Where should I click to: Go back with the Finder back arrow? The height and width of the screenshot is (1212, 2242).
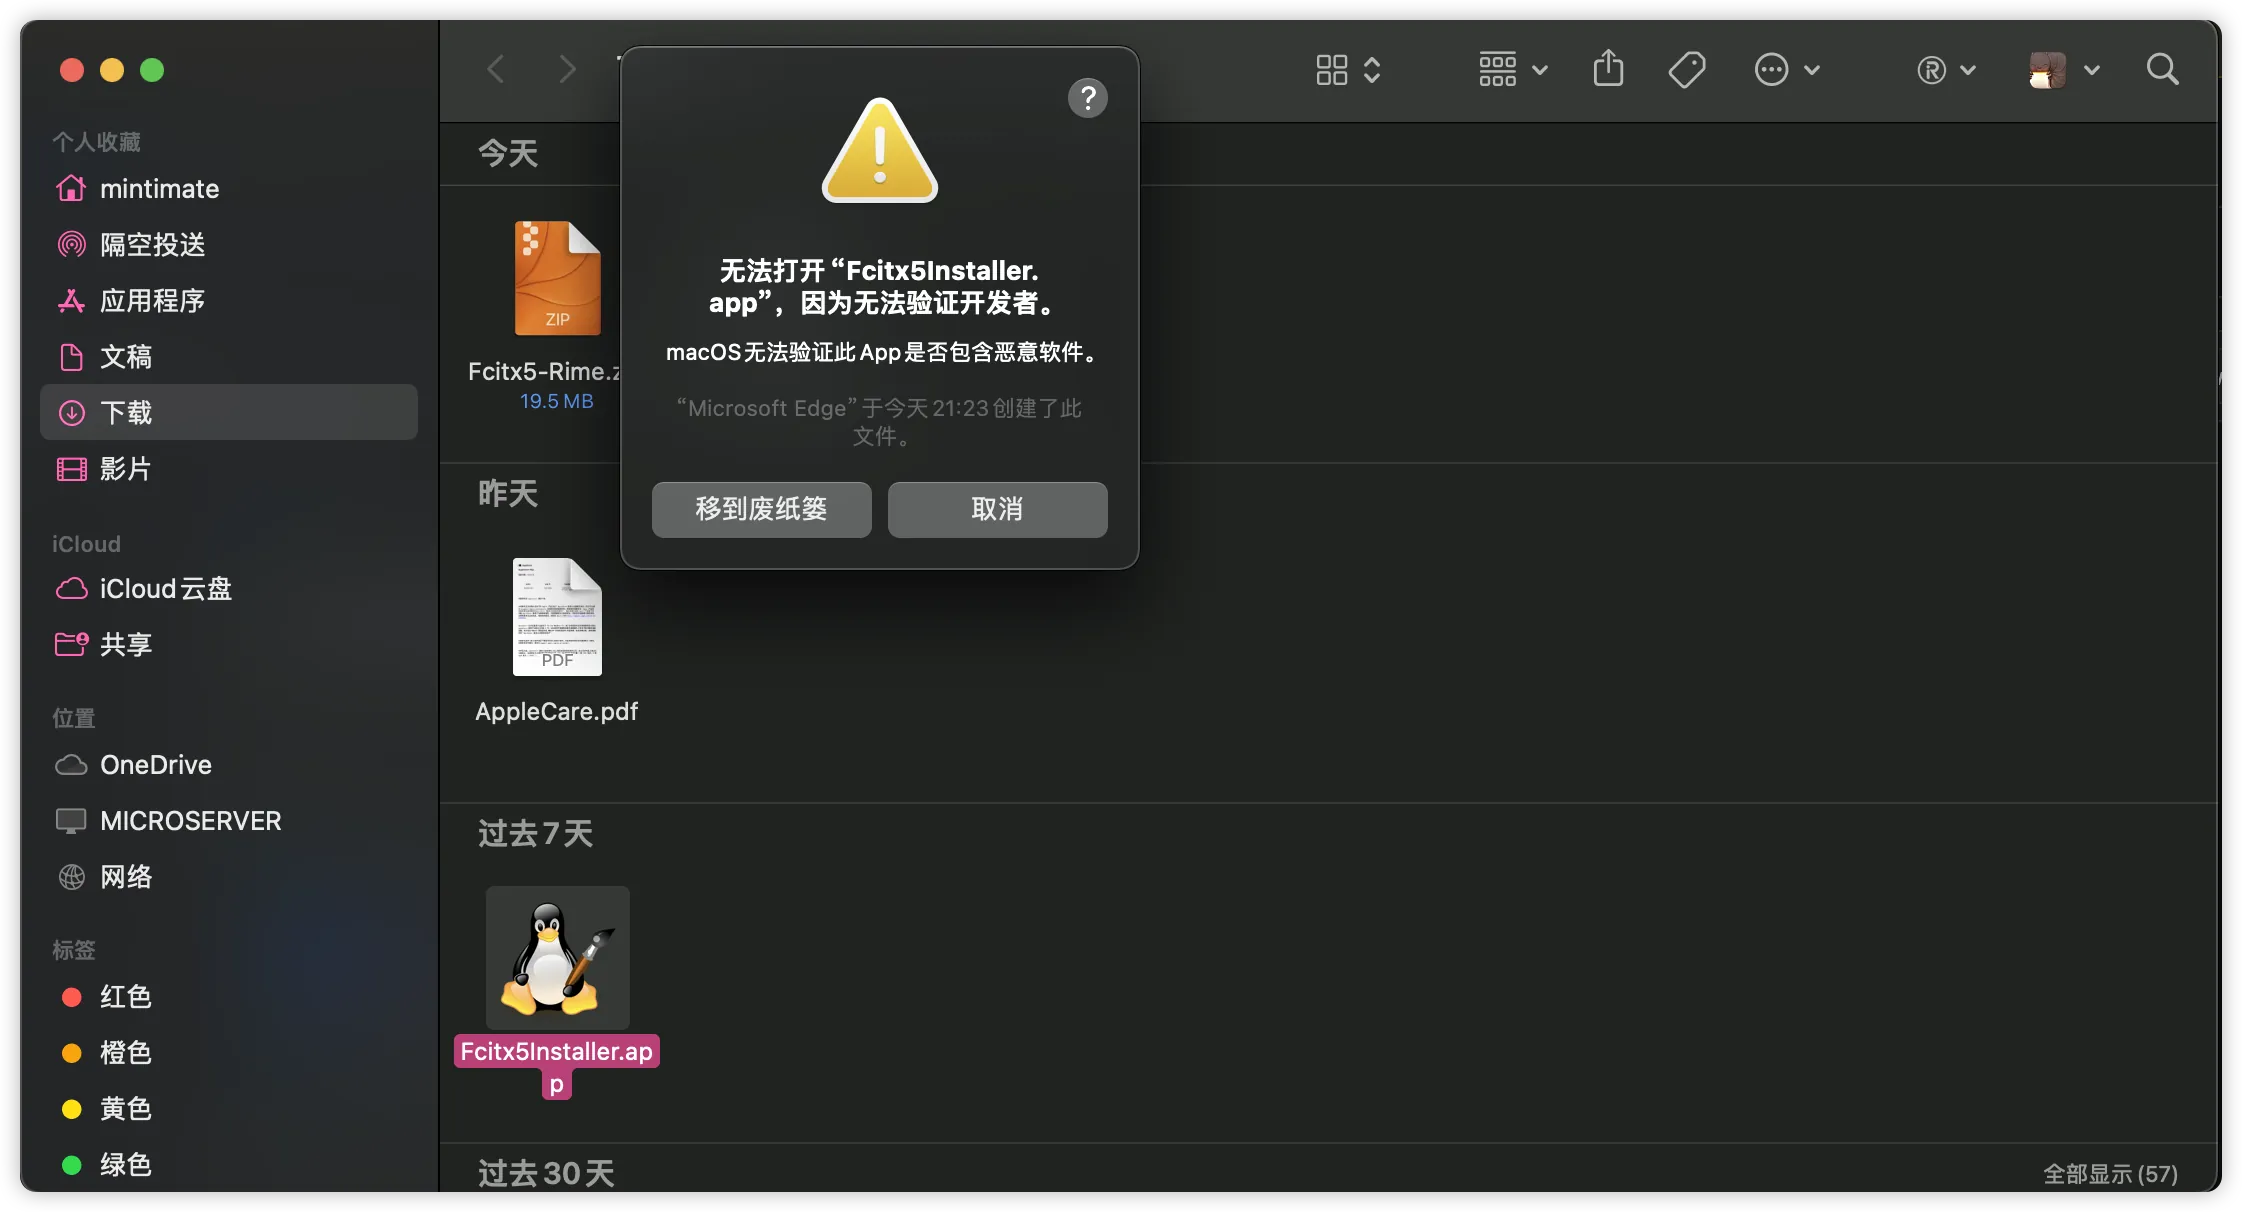(x=496, y=69)
